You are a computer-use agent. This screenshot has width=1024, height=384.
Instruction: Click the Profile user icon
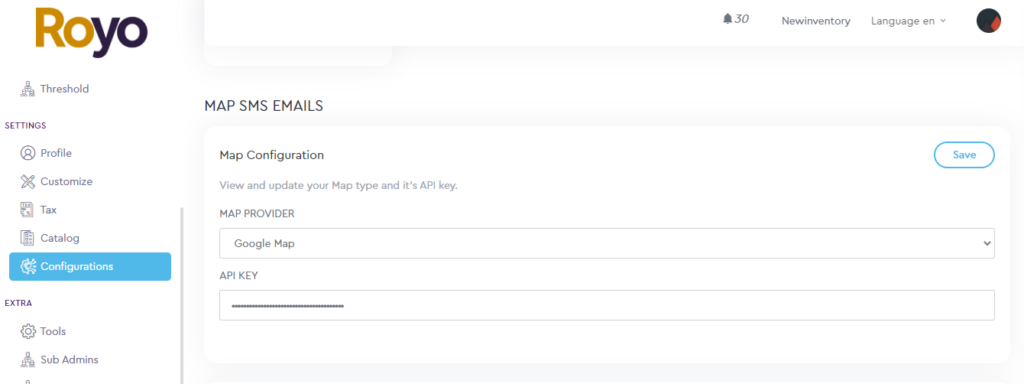[27, 153]
